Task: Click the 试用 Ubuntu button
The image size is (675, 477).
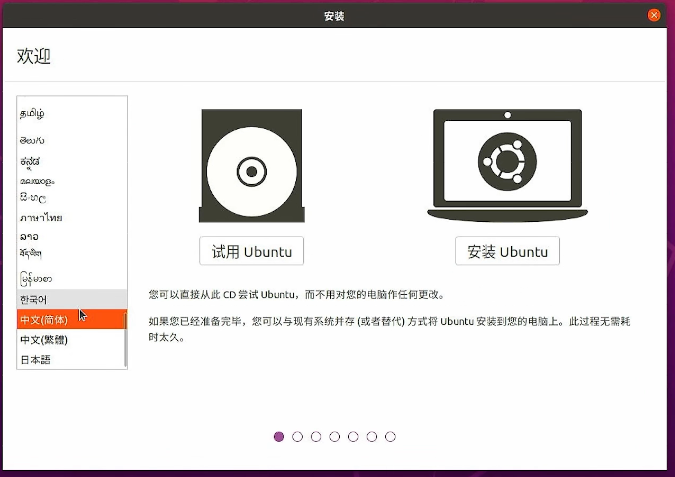Action: click(x=251, y=251)
